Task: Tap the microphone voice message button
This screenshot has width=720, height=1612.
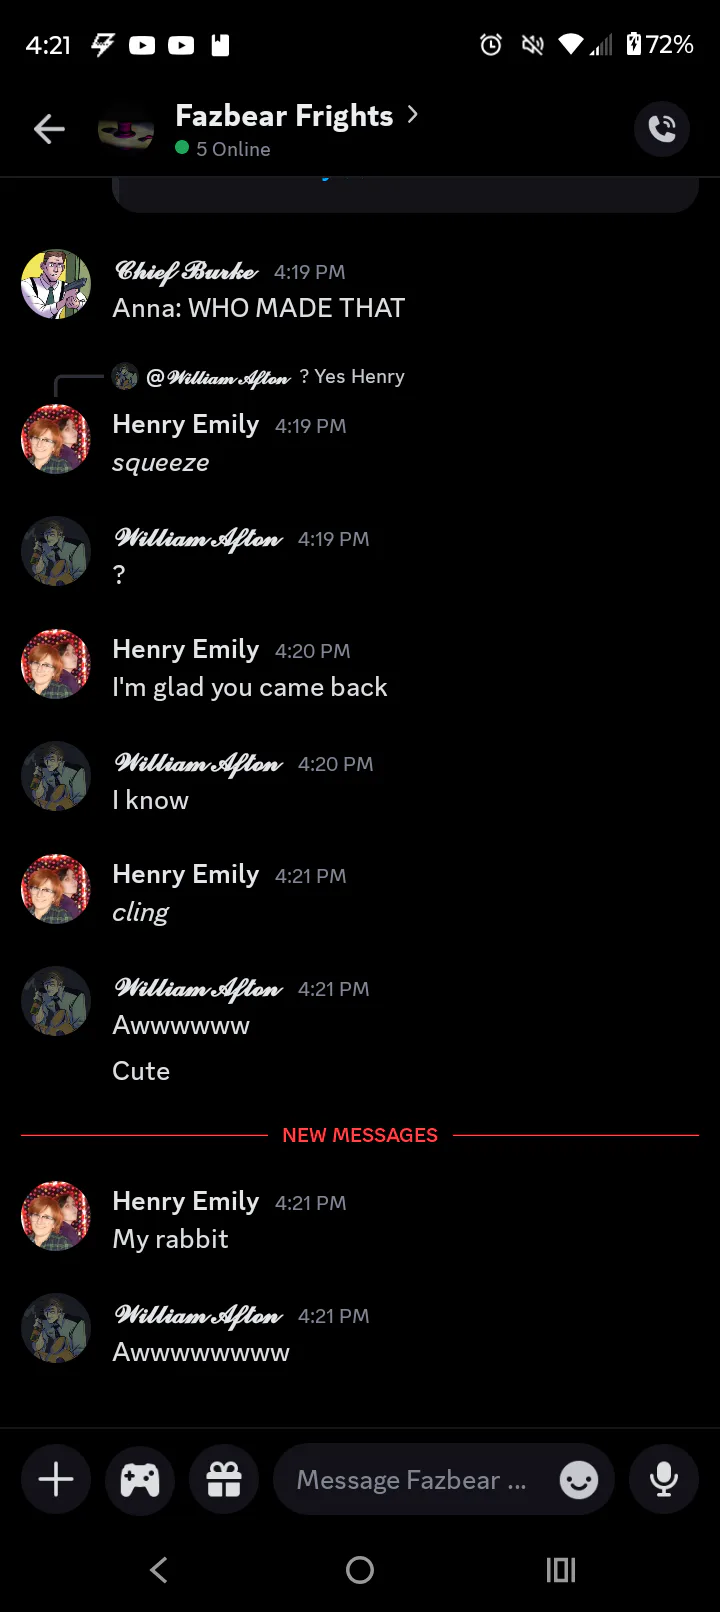Action: (x=664, y=1479)
